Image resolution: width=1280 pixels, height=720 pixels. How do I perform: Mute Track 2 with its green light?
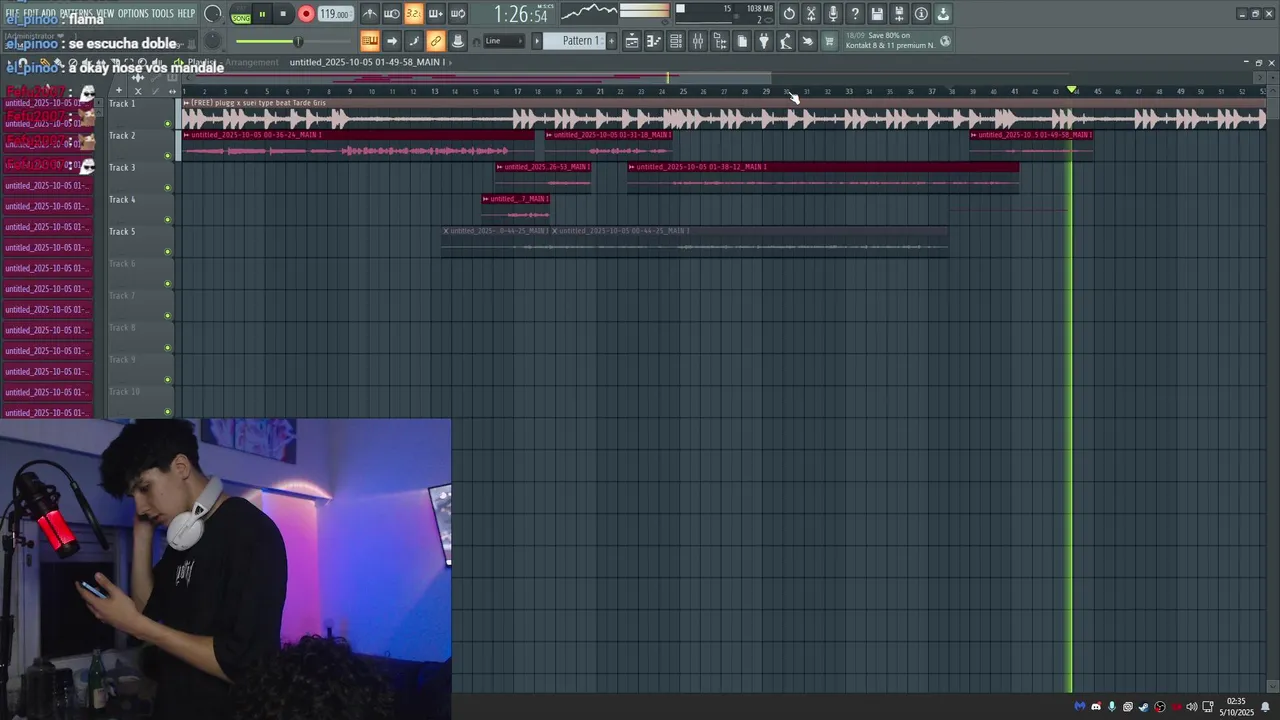(x=168, y=156)
